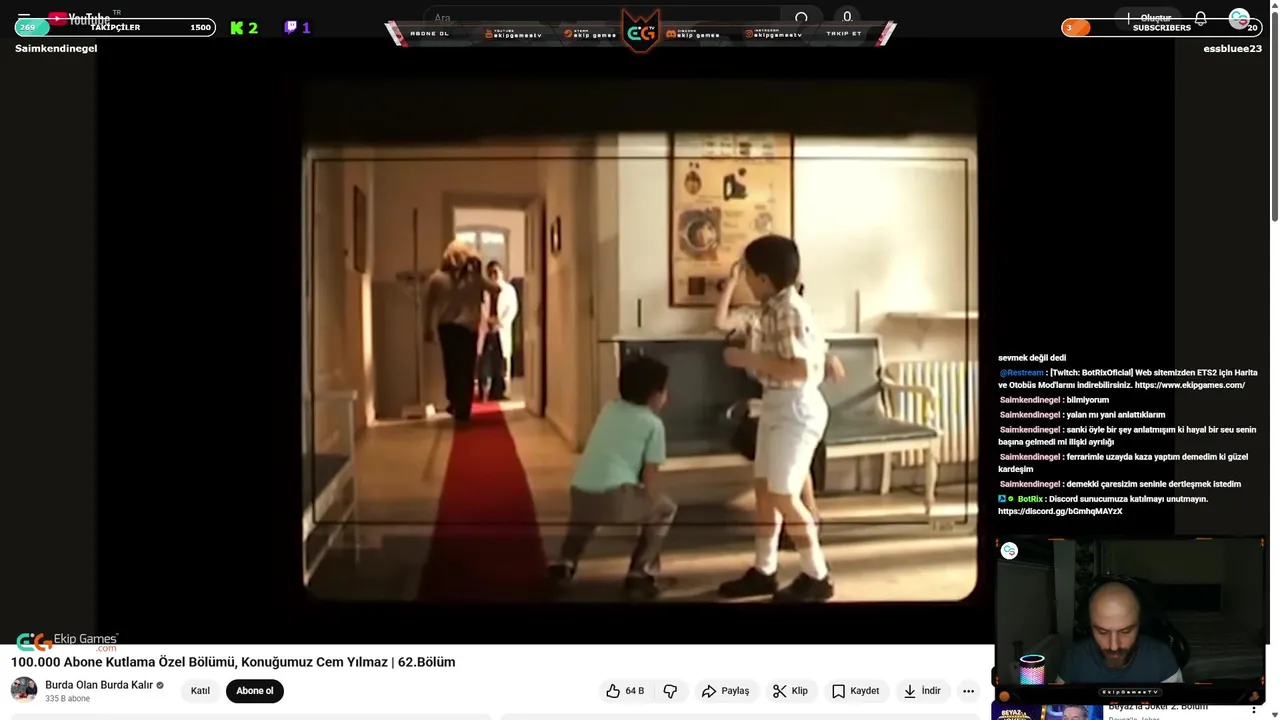
Task: Click essbluee23 latest subscriber label
Action: pos(1232,48)
